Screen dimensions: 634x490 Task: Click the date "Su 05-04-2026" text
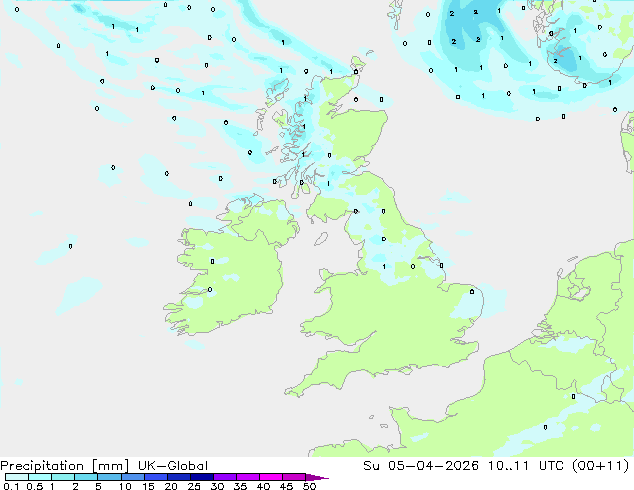(421, 466)
